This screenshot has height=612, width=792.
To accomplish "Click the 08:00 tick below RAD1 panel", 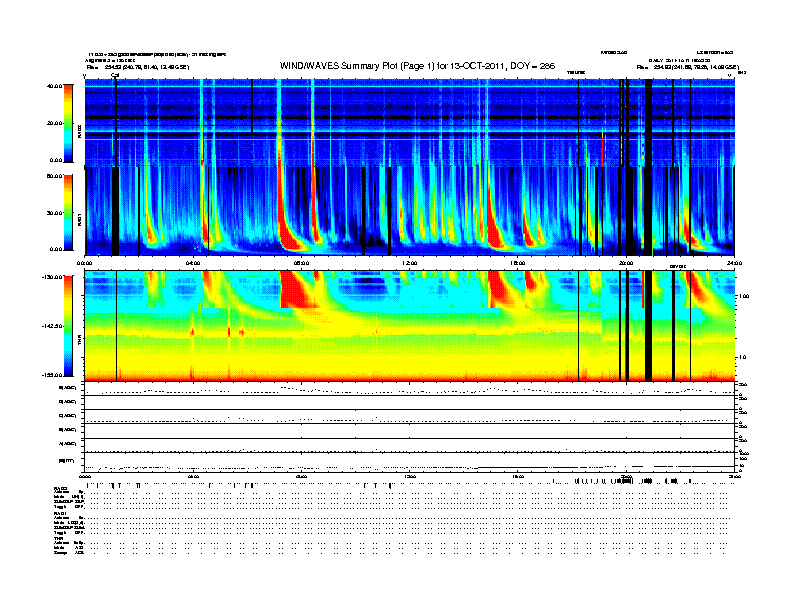I will [301, 263].
